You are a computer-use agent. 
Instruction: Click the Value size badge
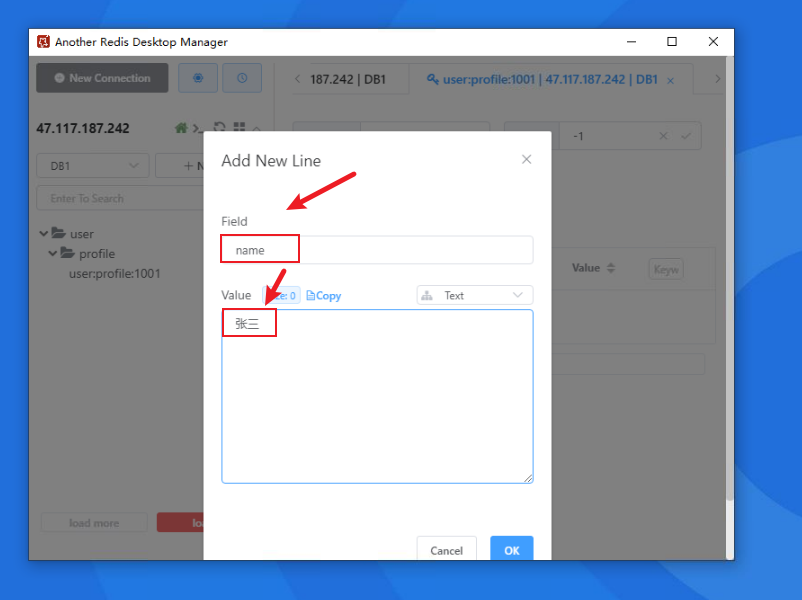(x=281, y=296)
